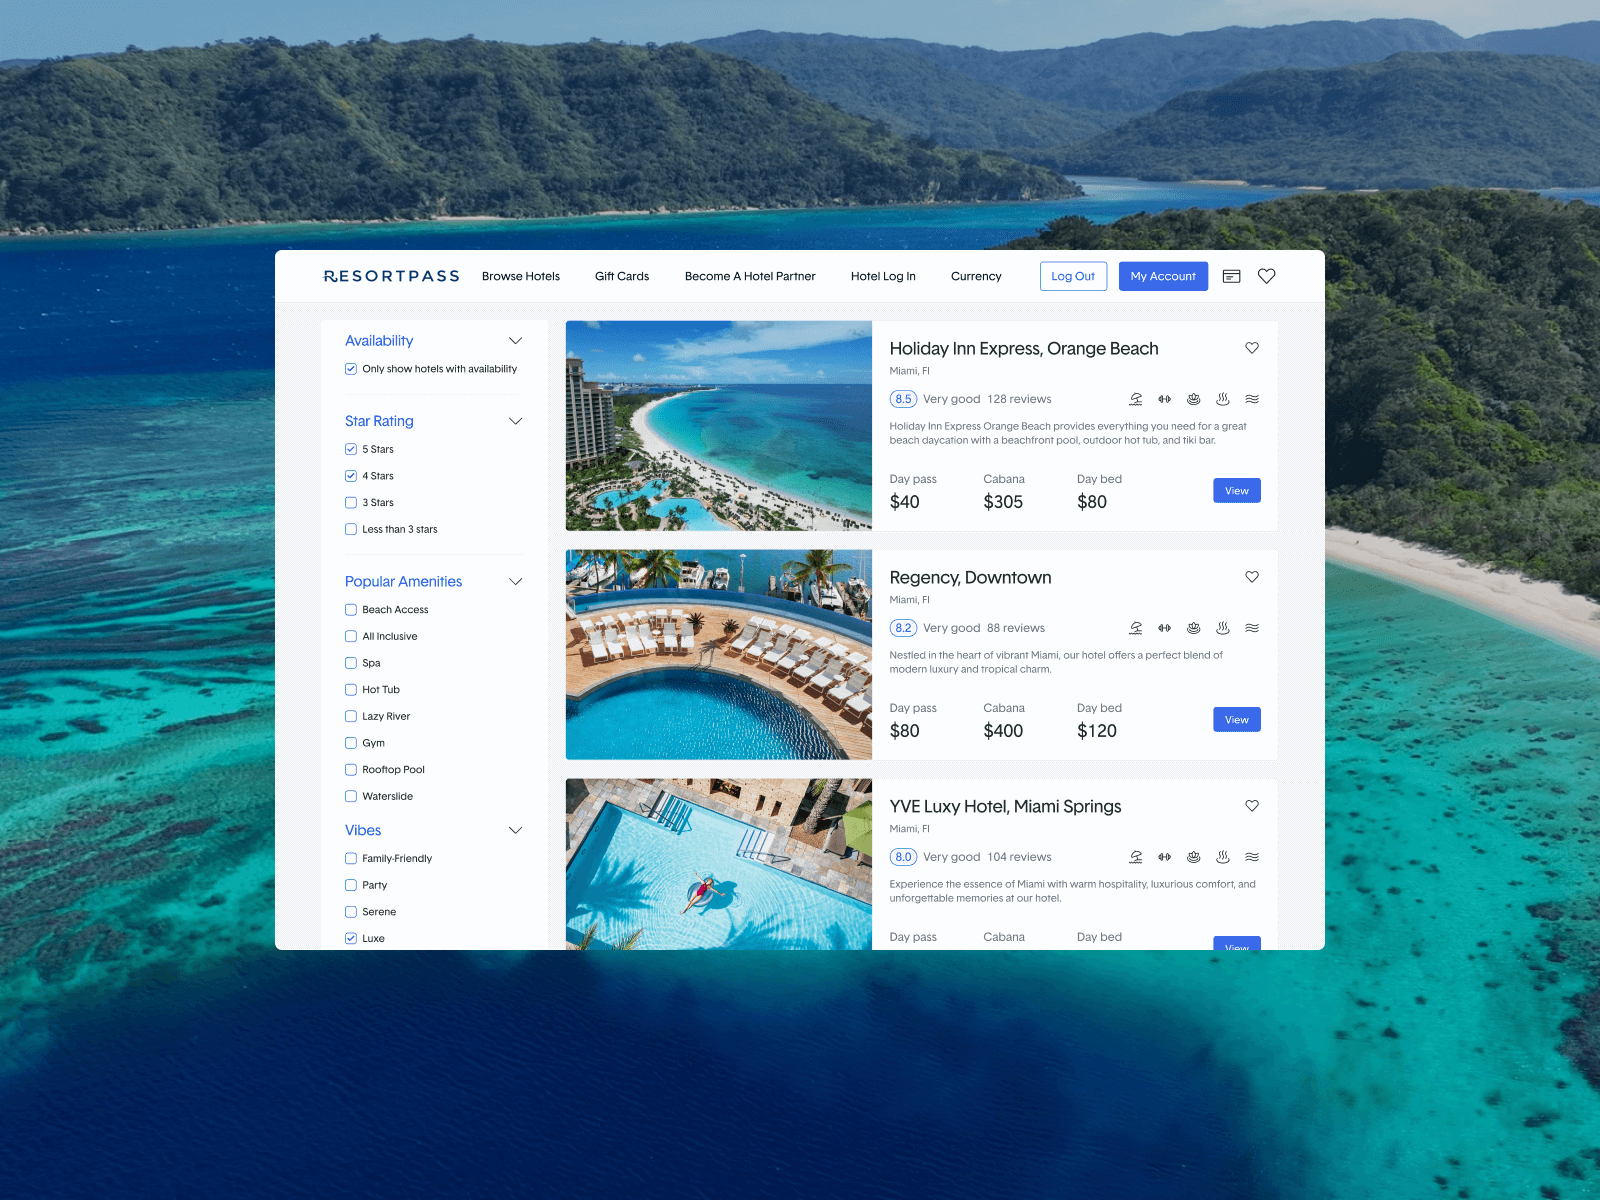Image resolution: width=1600 pixels, height=1200 pixels.
Task: Collapse Popular Amenities section chevron
Action: pos(516,581)
